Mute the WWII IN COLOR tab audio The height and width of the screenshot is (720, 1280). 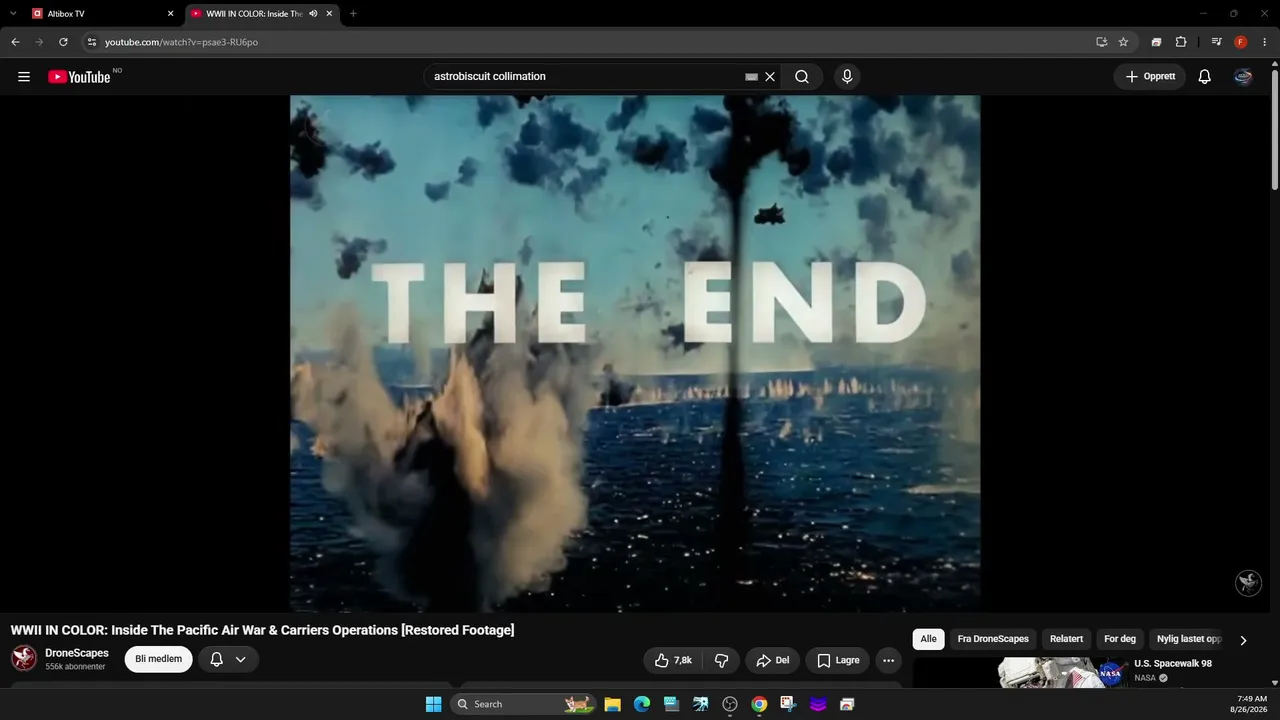click(313, 14)
